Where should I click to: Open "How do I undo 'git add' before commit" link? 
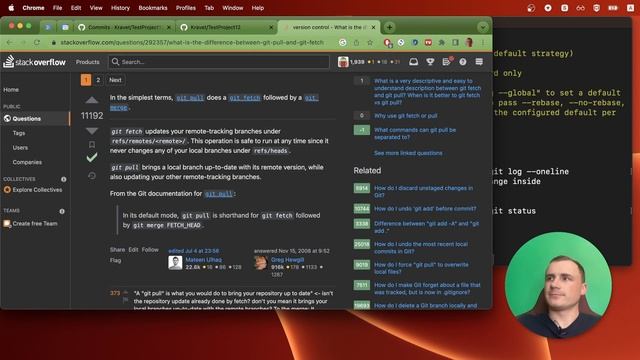click(x=425, y=209)
